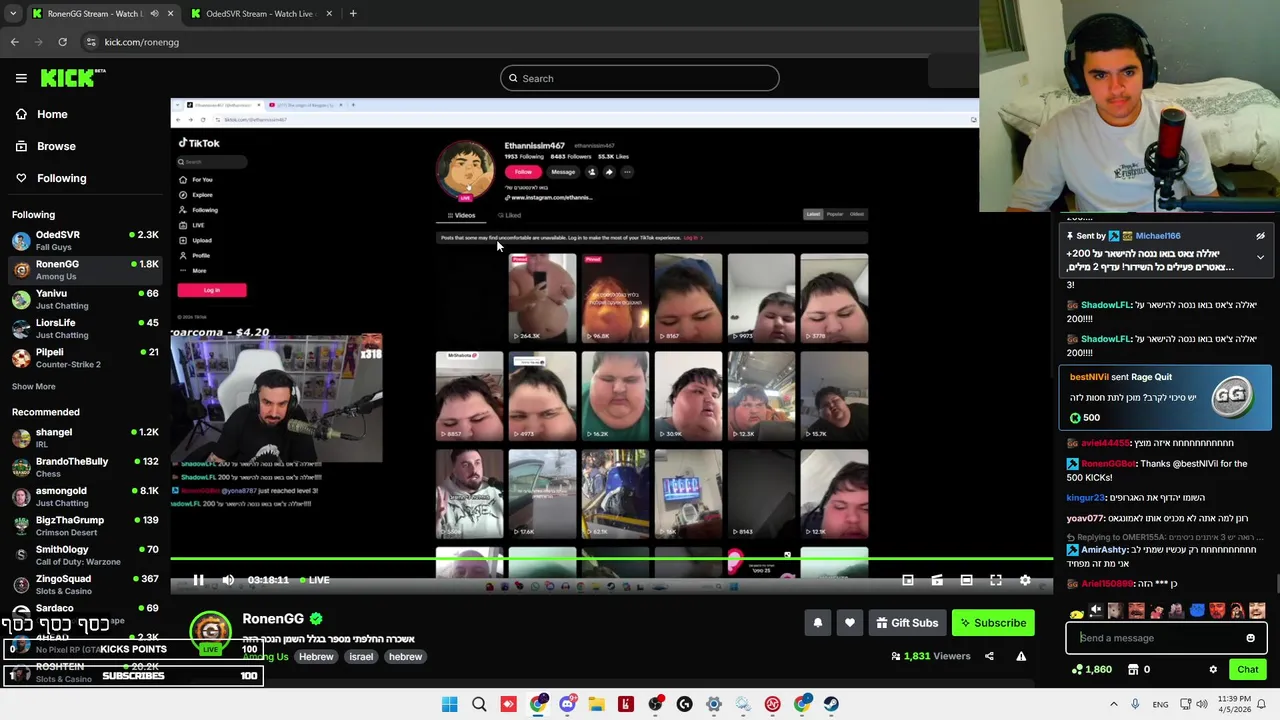This screenshot has height=720, width=1280.
Task: Open the channel points 1,860 balance
Action: 1090,670
